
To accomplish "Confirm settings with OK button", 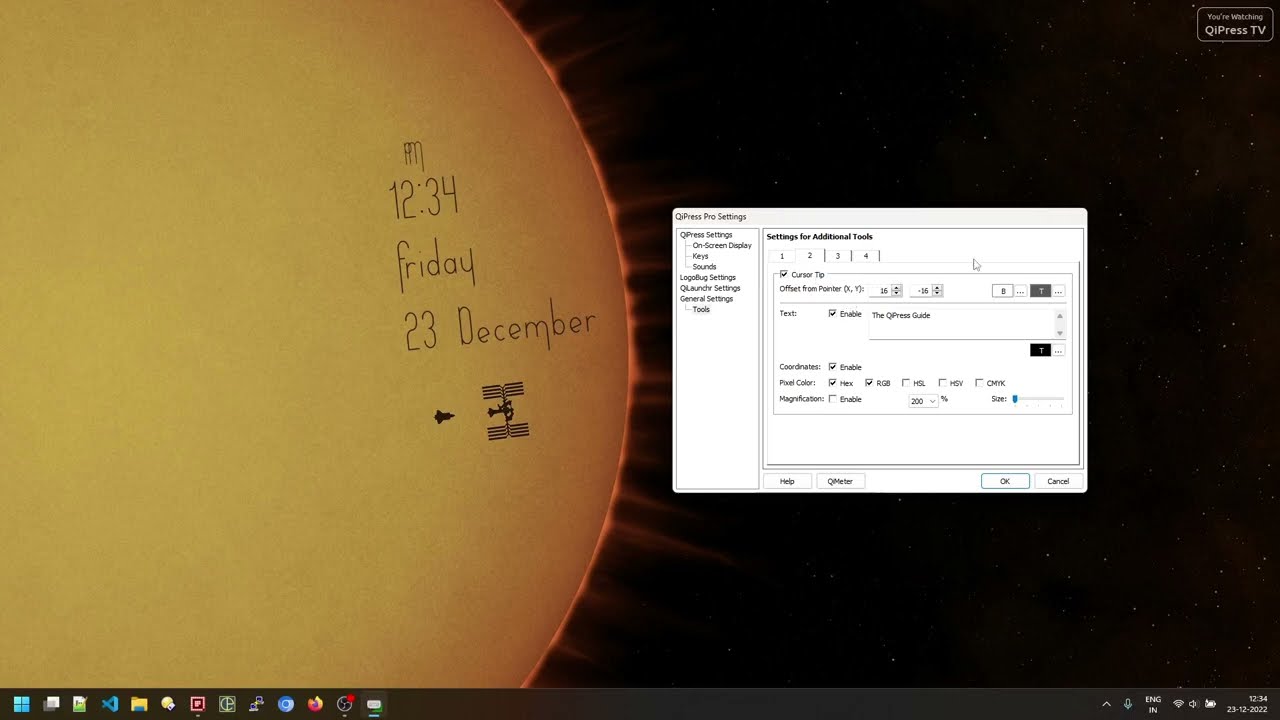I will (x=1005, y=481).
